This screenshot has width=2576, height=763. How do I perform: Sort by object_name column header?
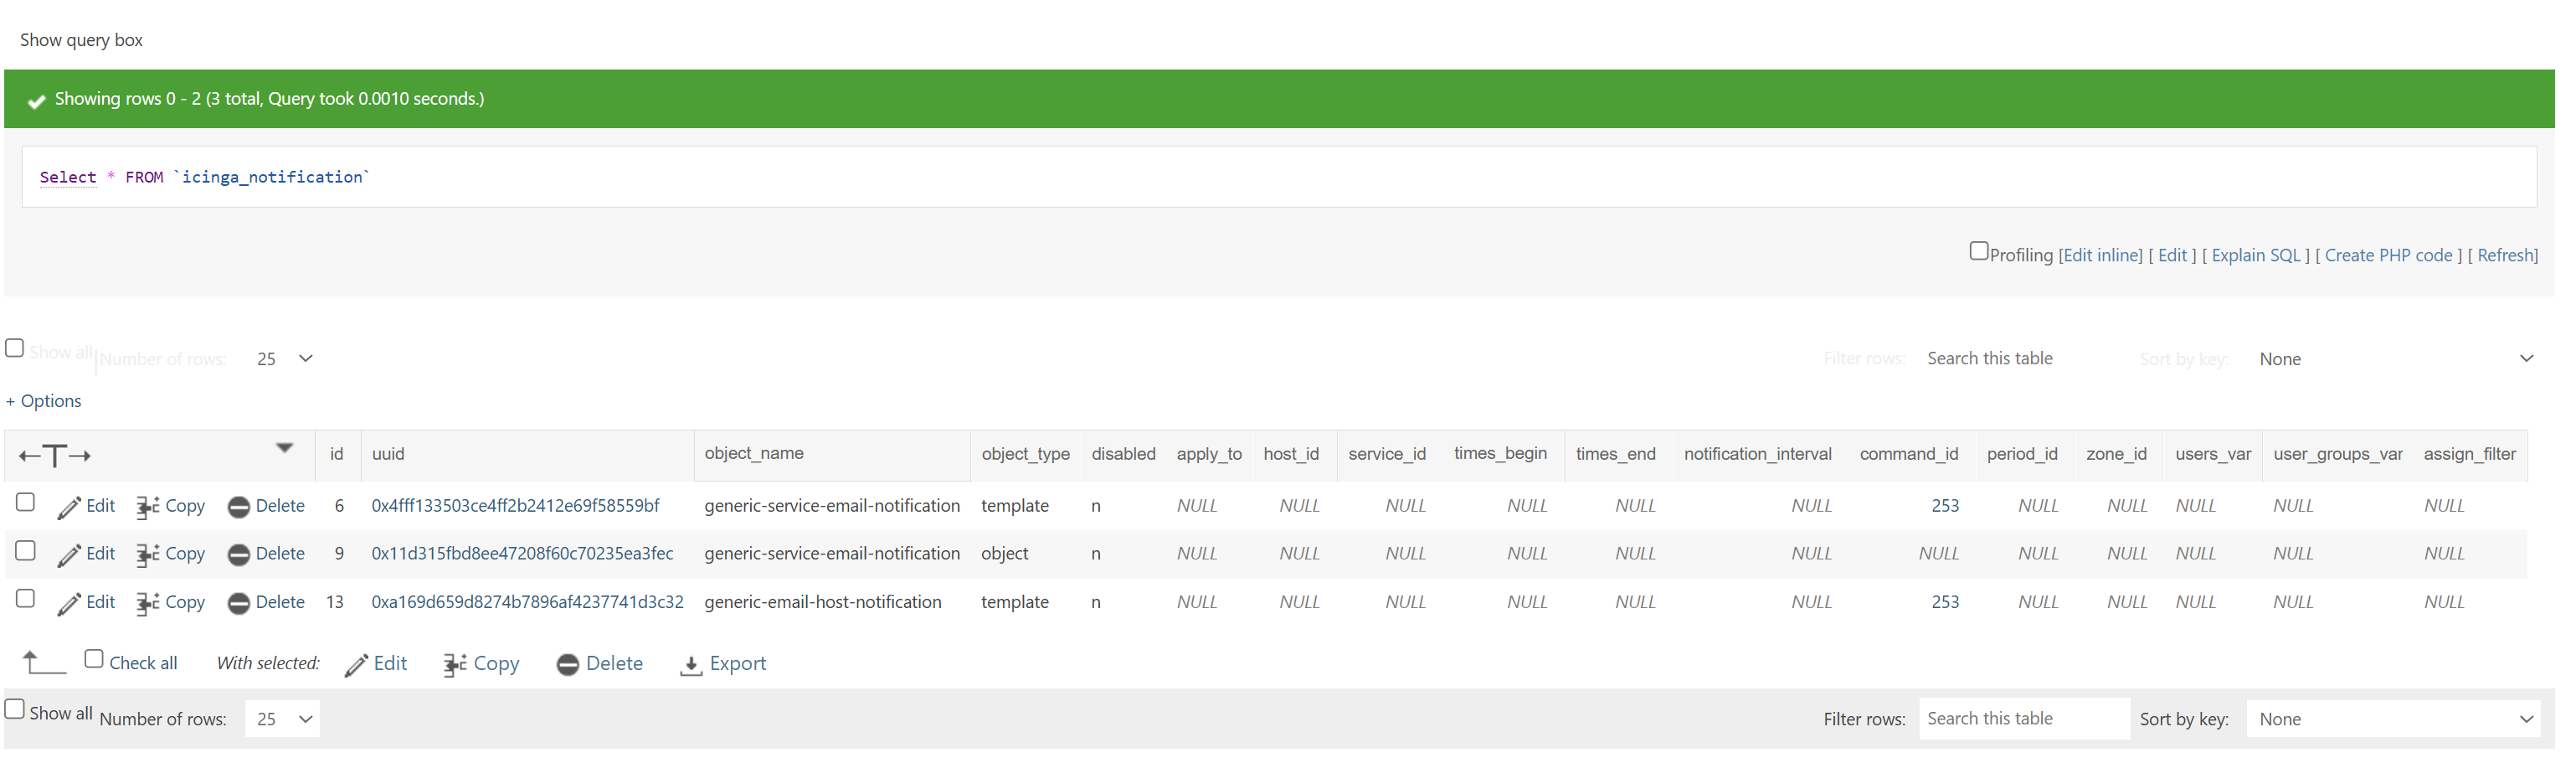tap(754, 454)
